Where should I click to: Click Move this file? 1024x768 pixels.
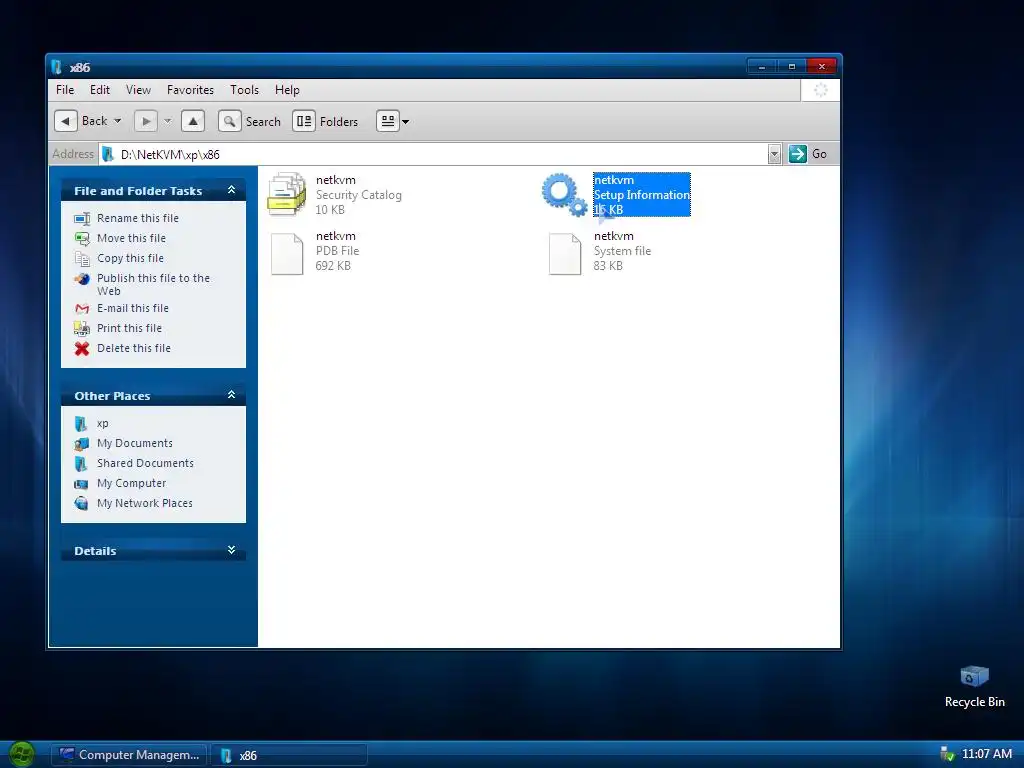(131, 238)
